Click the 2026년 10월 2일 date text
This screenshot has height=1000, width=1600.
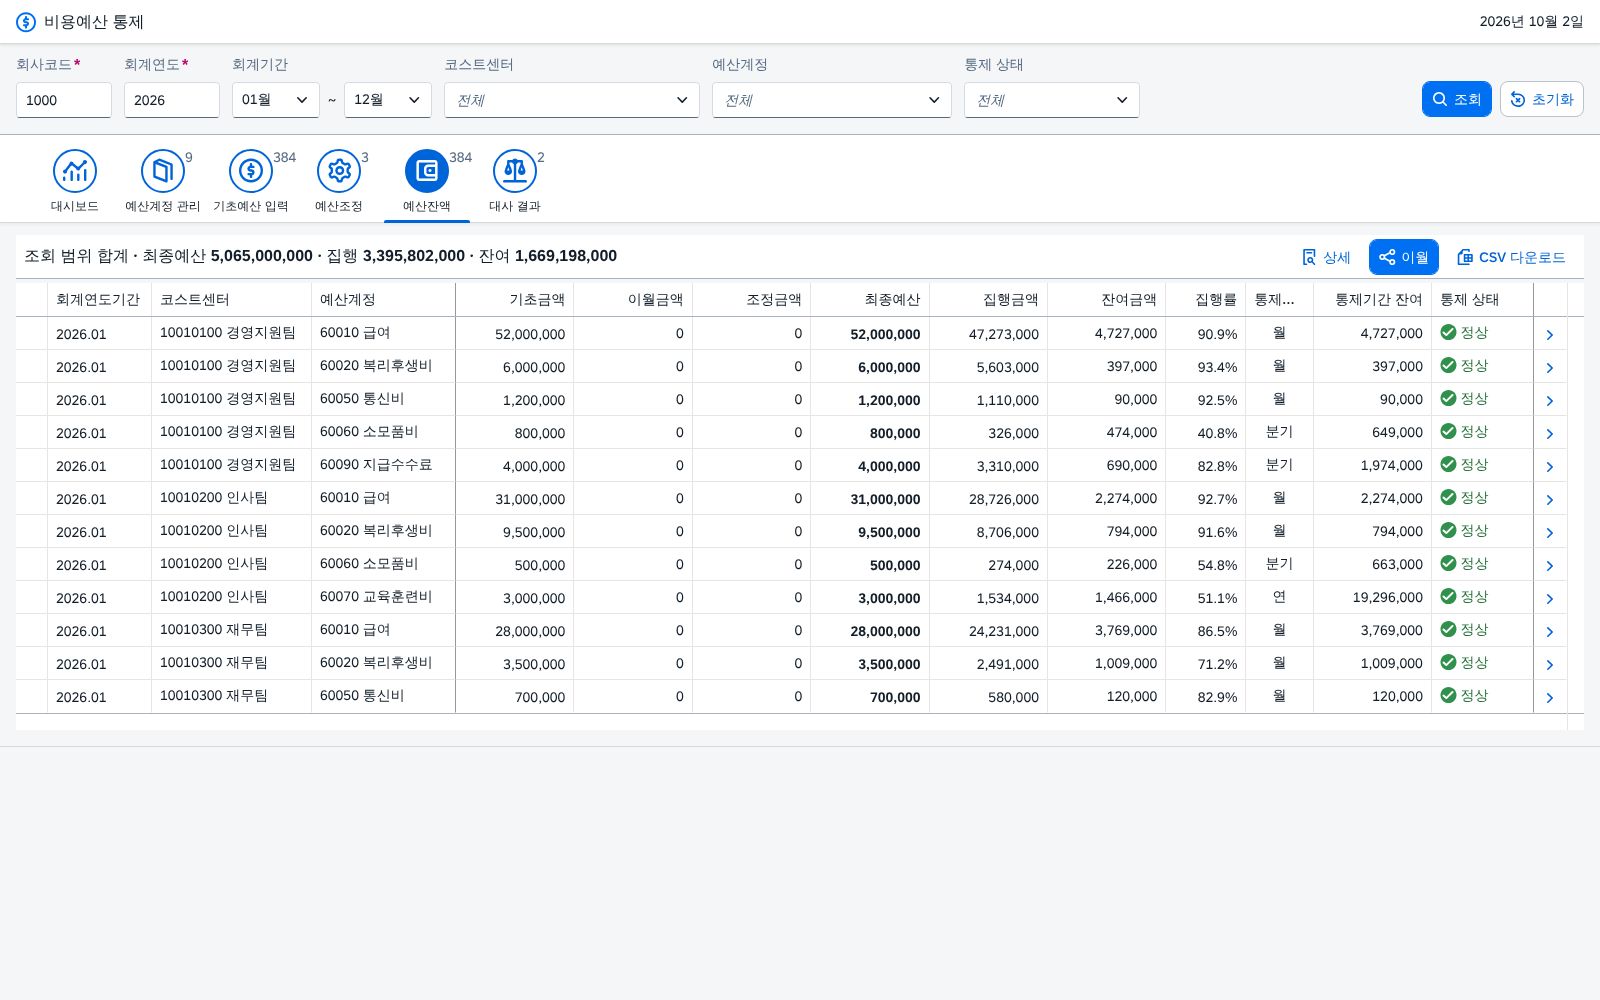pyautogui.click(x=1531, y=22)
